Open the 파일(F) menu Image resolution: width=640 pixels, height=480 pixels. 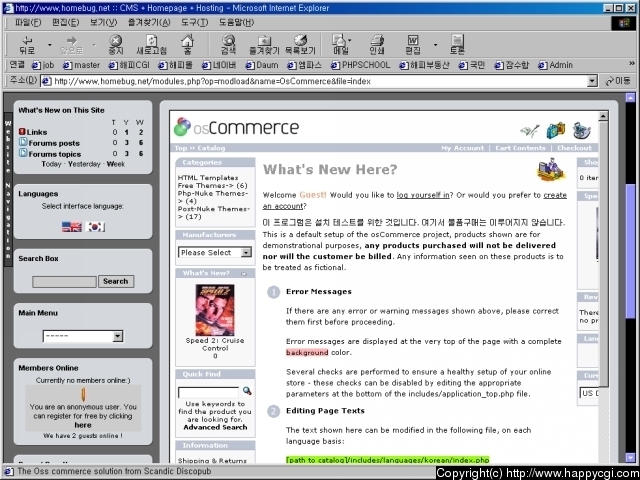pos(28,22)
